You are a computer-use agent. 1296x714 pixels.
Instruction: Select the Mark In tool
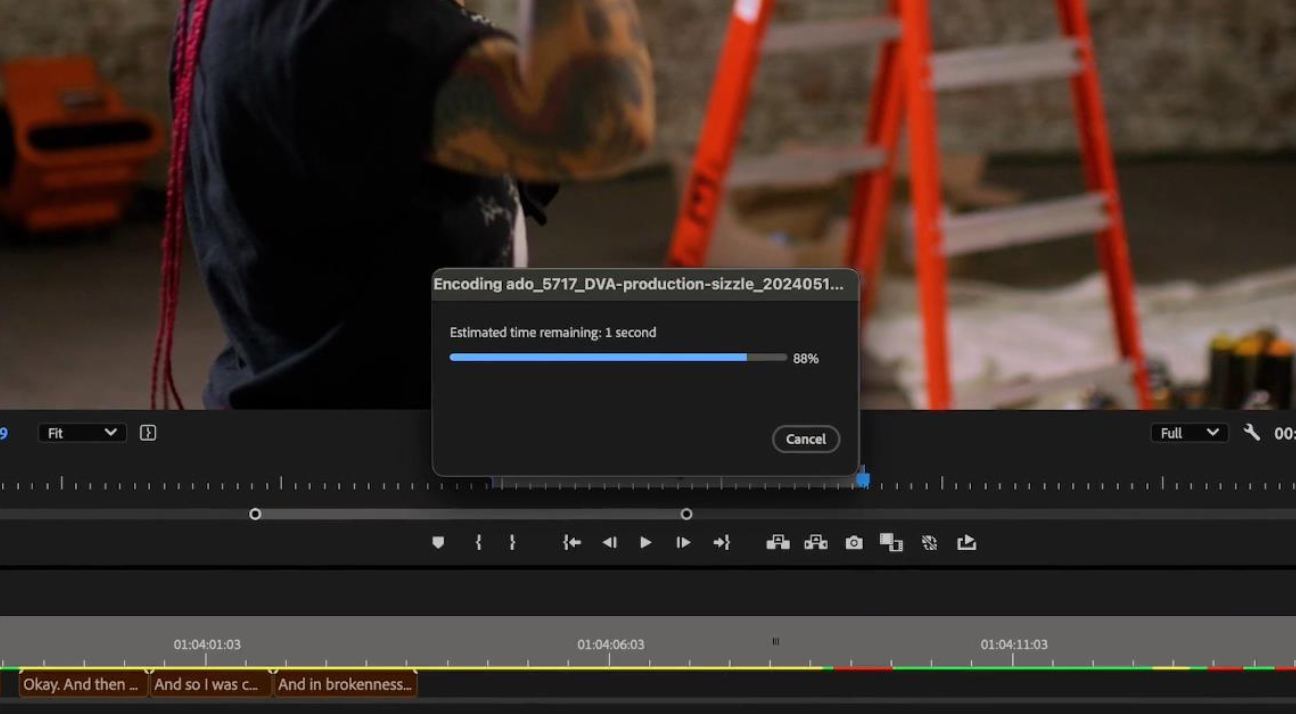point(478,542)
